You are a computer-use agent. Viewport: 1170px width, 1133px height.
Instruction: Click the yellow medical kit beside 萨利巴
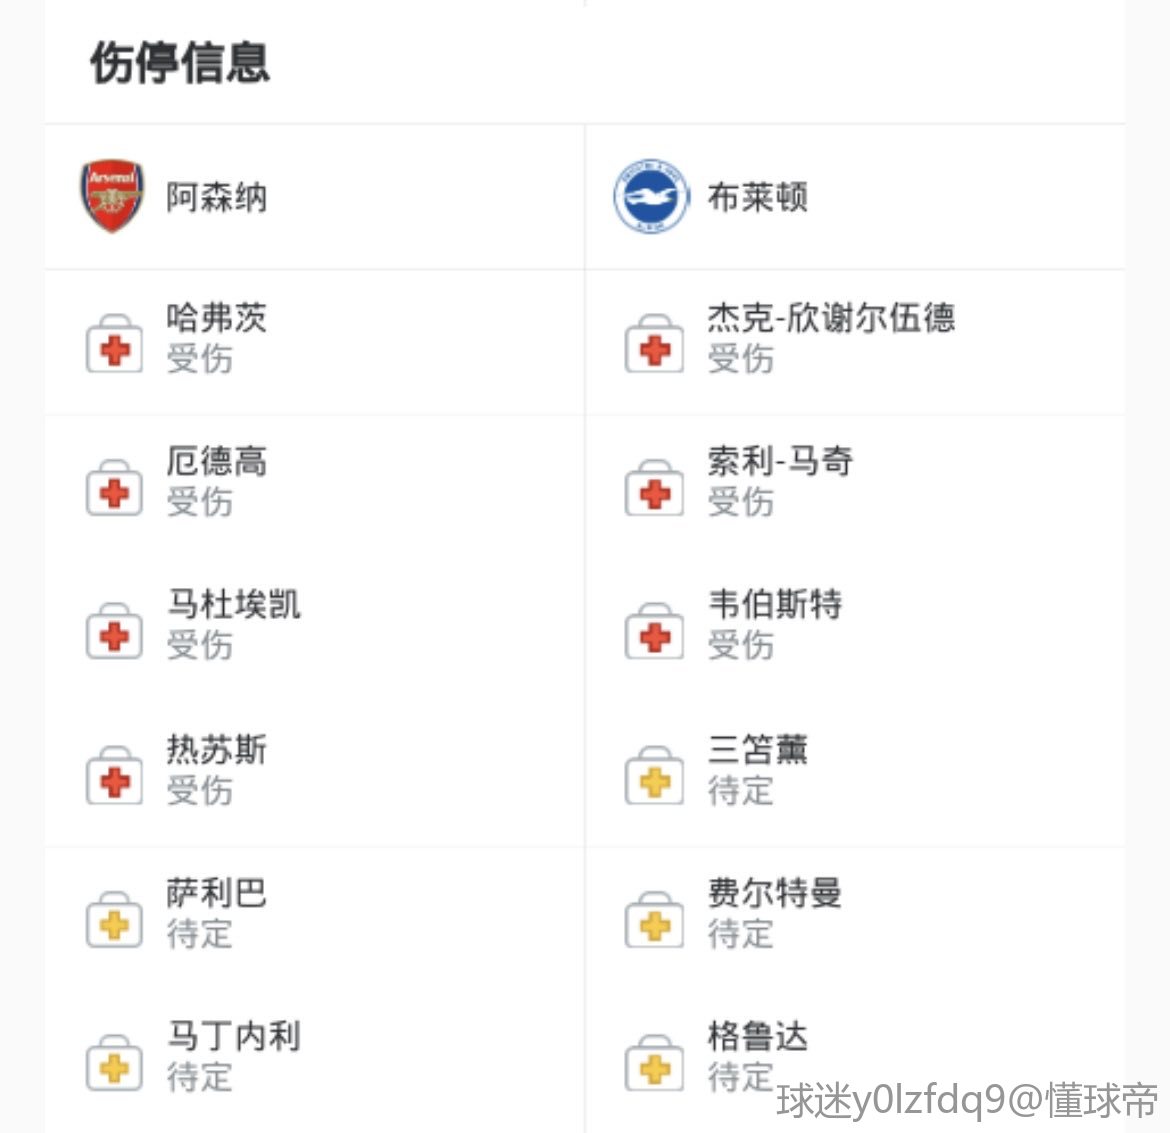tap(114, 920)
